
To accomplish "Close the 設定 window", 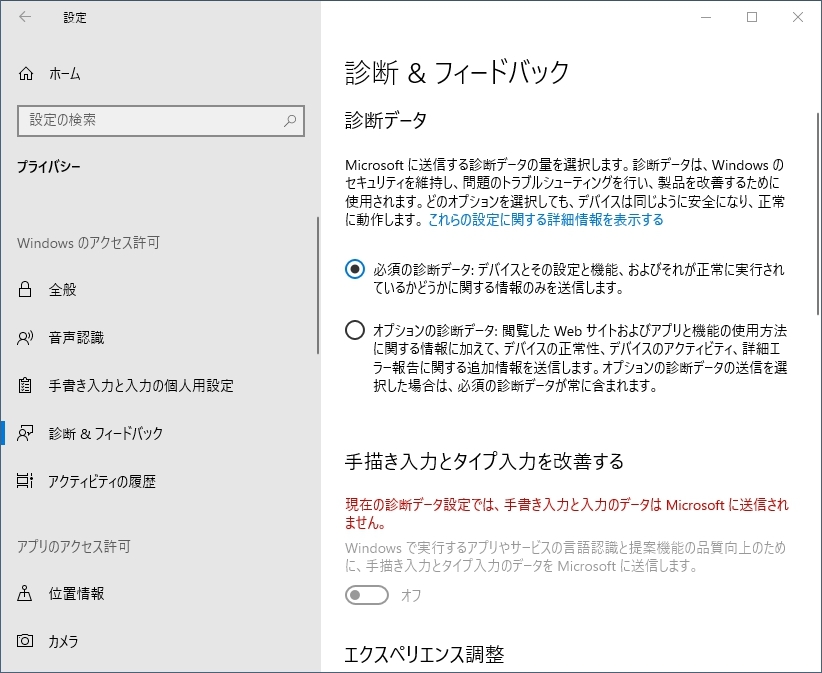I will (x=797, y=17).
